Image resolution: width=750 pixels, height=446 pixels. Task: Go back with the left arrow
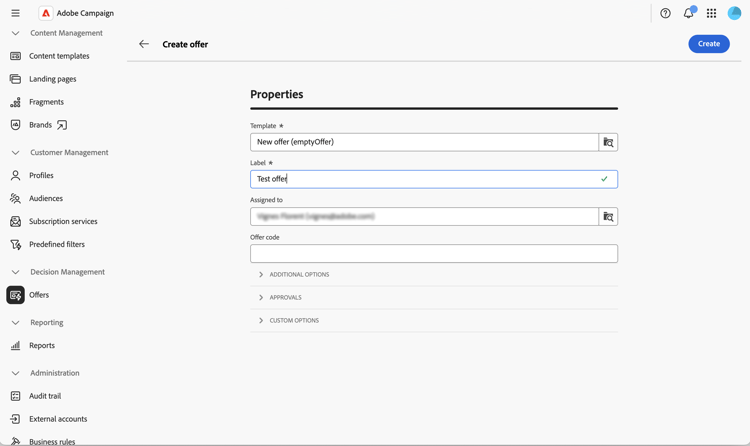144,44
